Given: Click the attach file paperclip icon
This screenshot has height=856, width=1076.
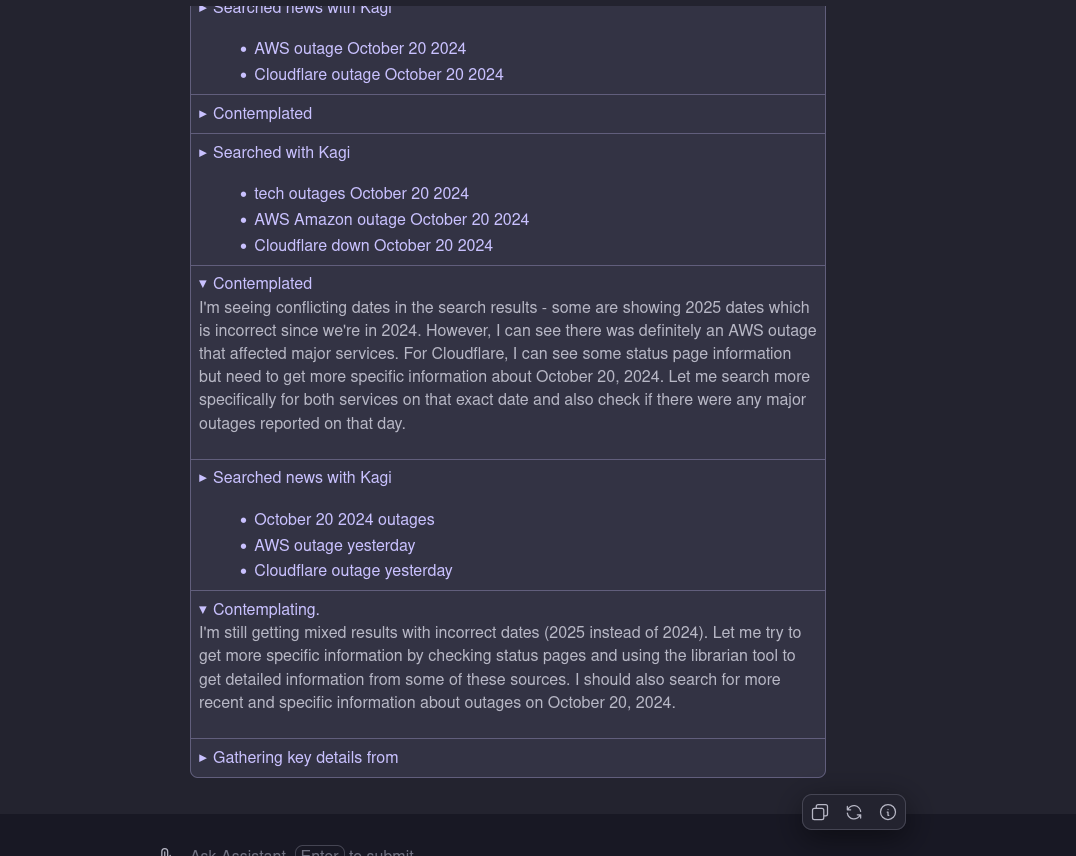Looking at the screenshot, I should [x=166, y=852].
